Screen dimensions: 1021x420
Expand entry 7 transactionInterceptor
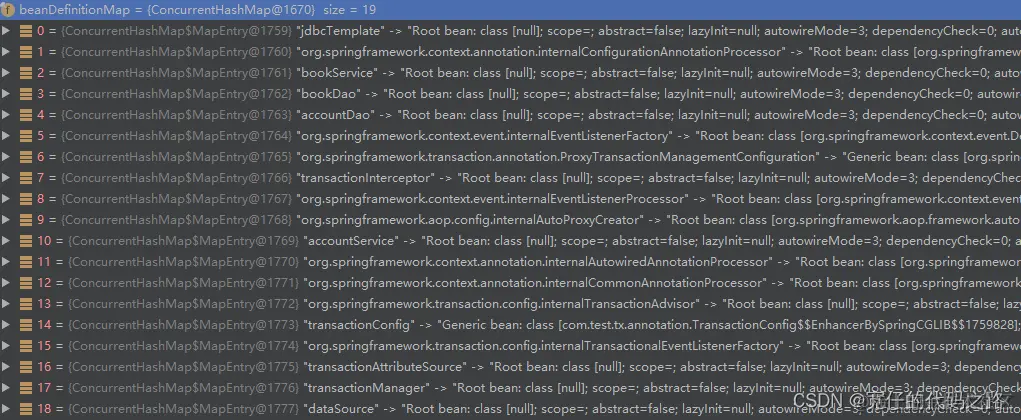[x=6, y=178]
